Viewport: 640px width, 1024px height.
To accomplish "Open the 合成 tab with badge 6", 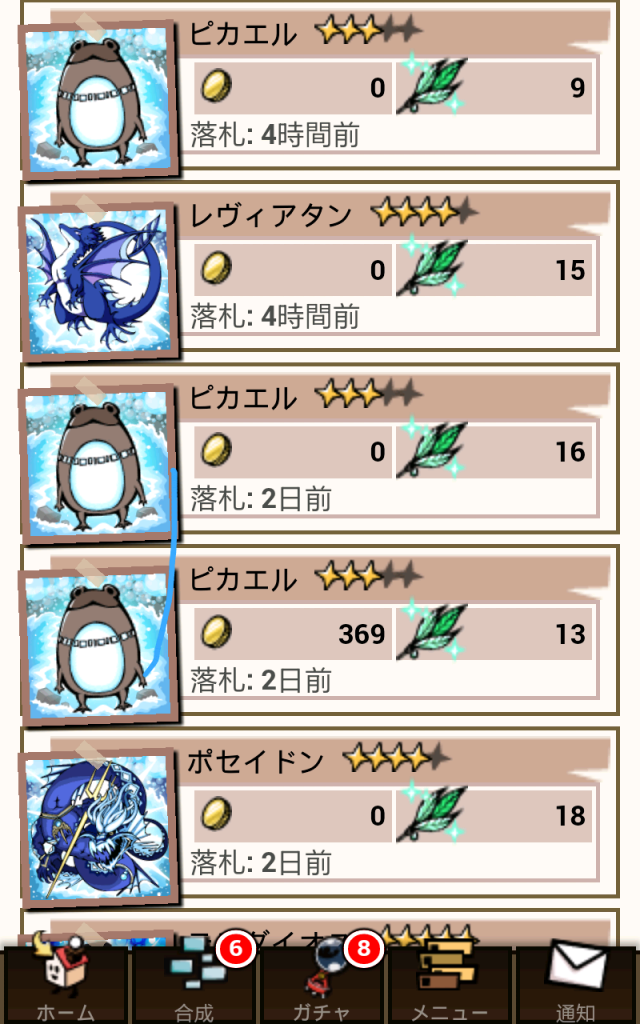I will pyautogui.click(x=194, y=985).
